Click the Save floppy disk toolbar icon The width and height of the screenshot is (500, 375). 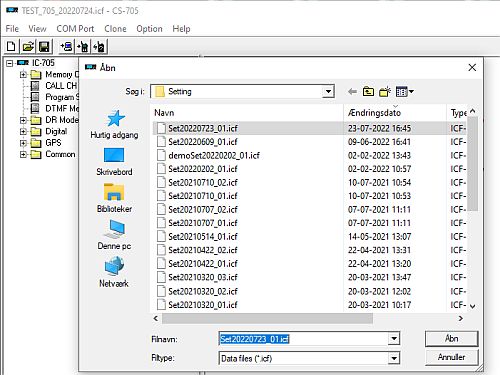pyautogui.click(x=44, y=46)
